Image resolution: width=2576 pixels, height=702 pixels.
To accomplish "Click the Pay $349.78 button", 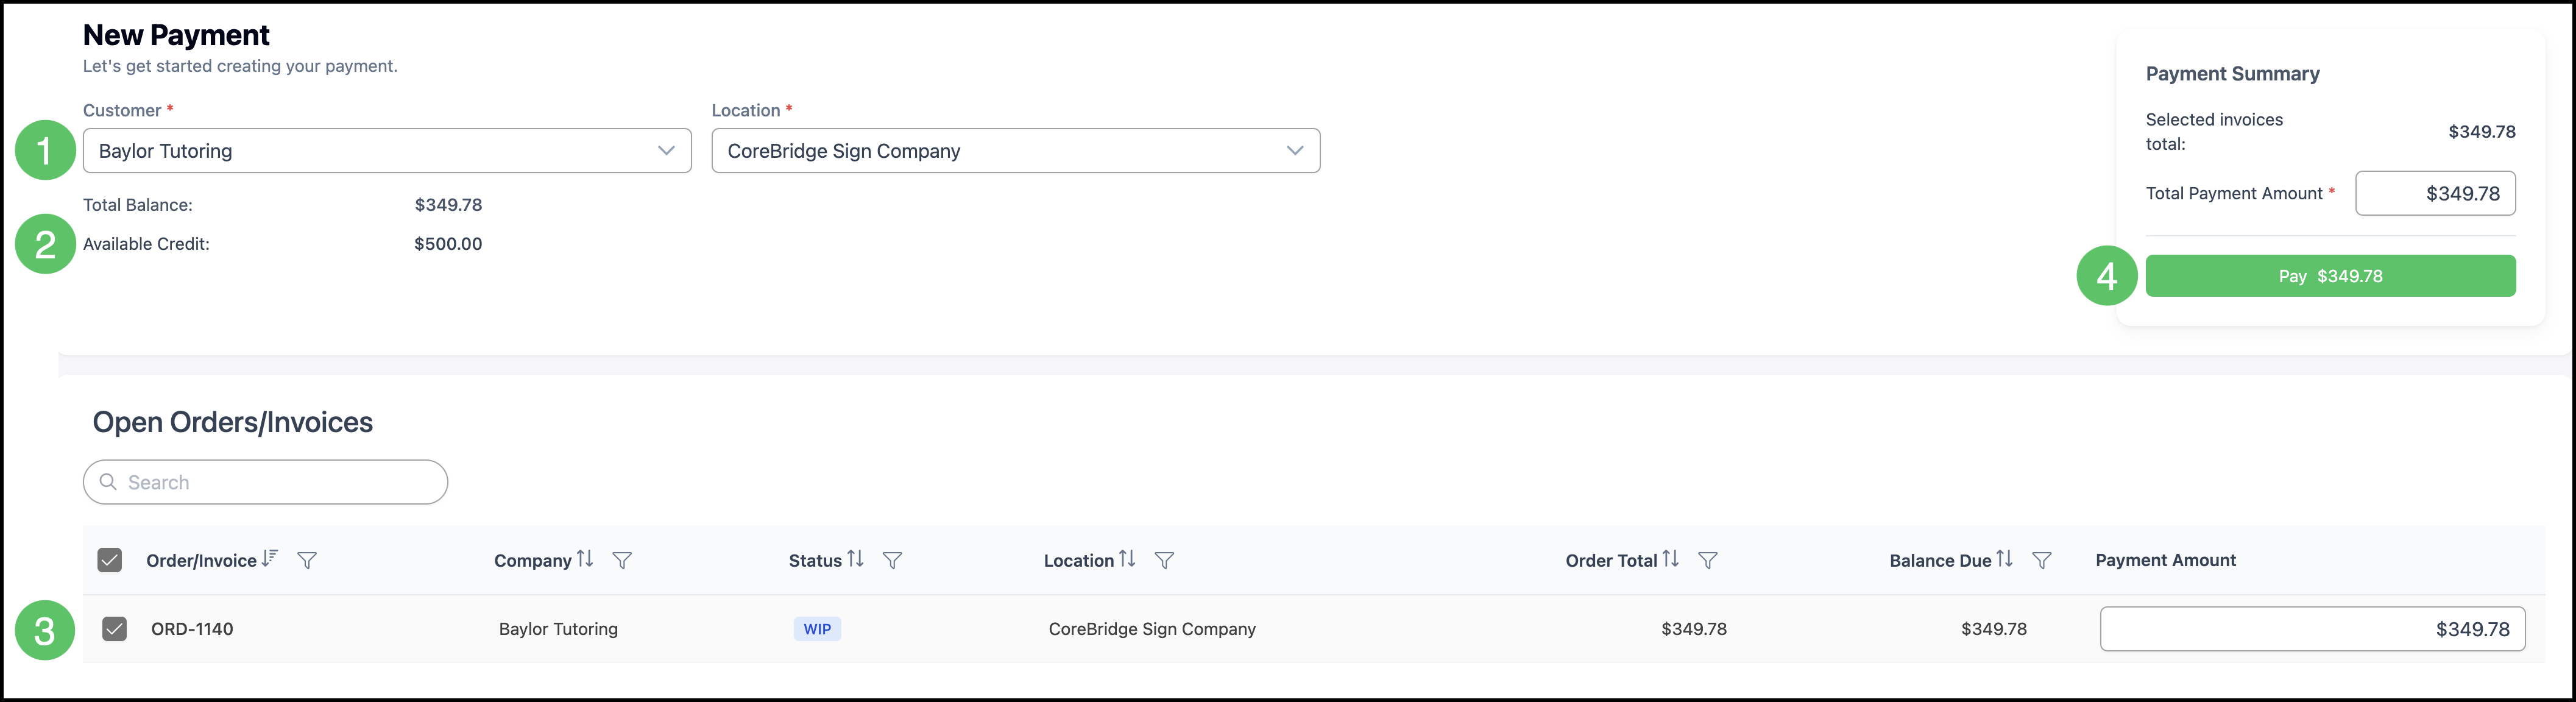I will (2330, 276).
